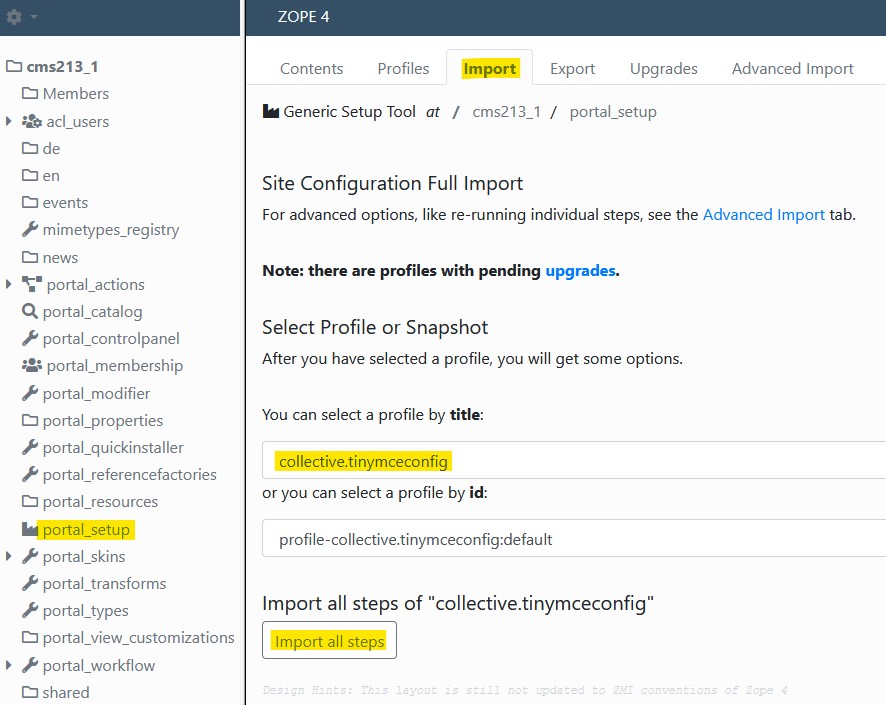The image size is (886, 705).
Task: Click the mimetypes_registry wrench icon
Action: [30, 230]
